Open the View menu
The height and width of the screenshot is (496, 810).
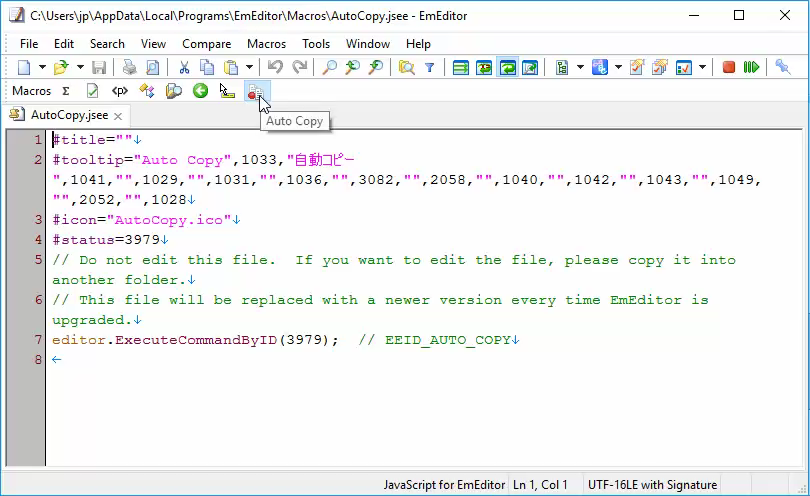[x=153, y=44]
